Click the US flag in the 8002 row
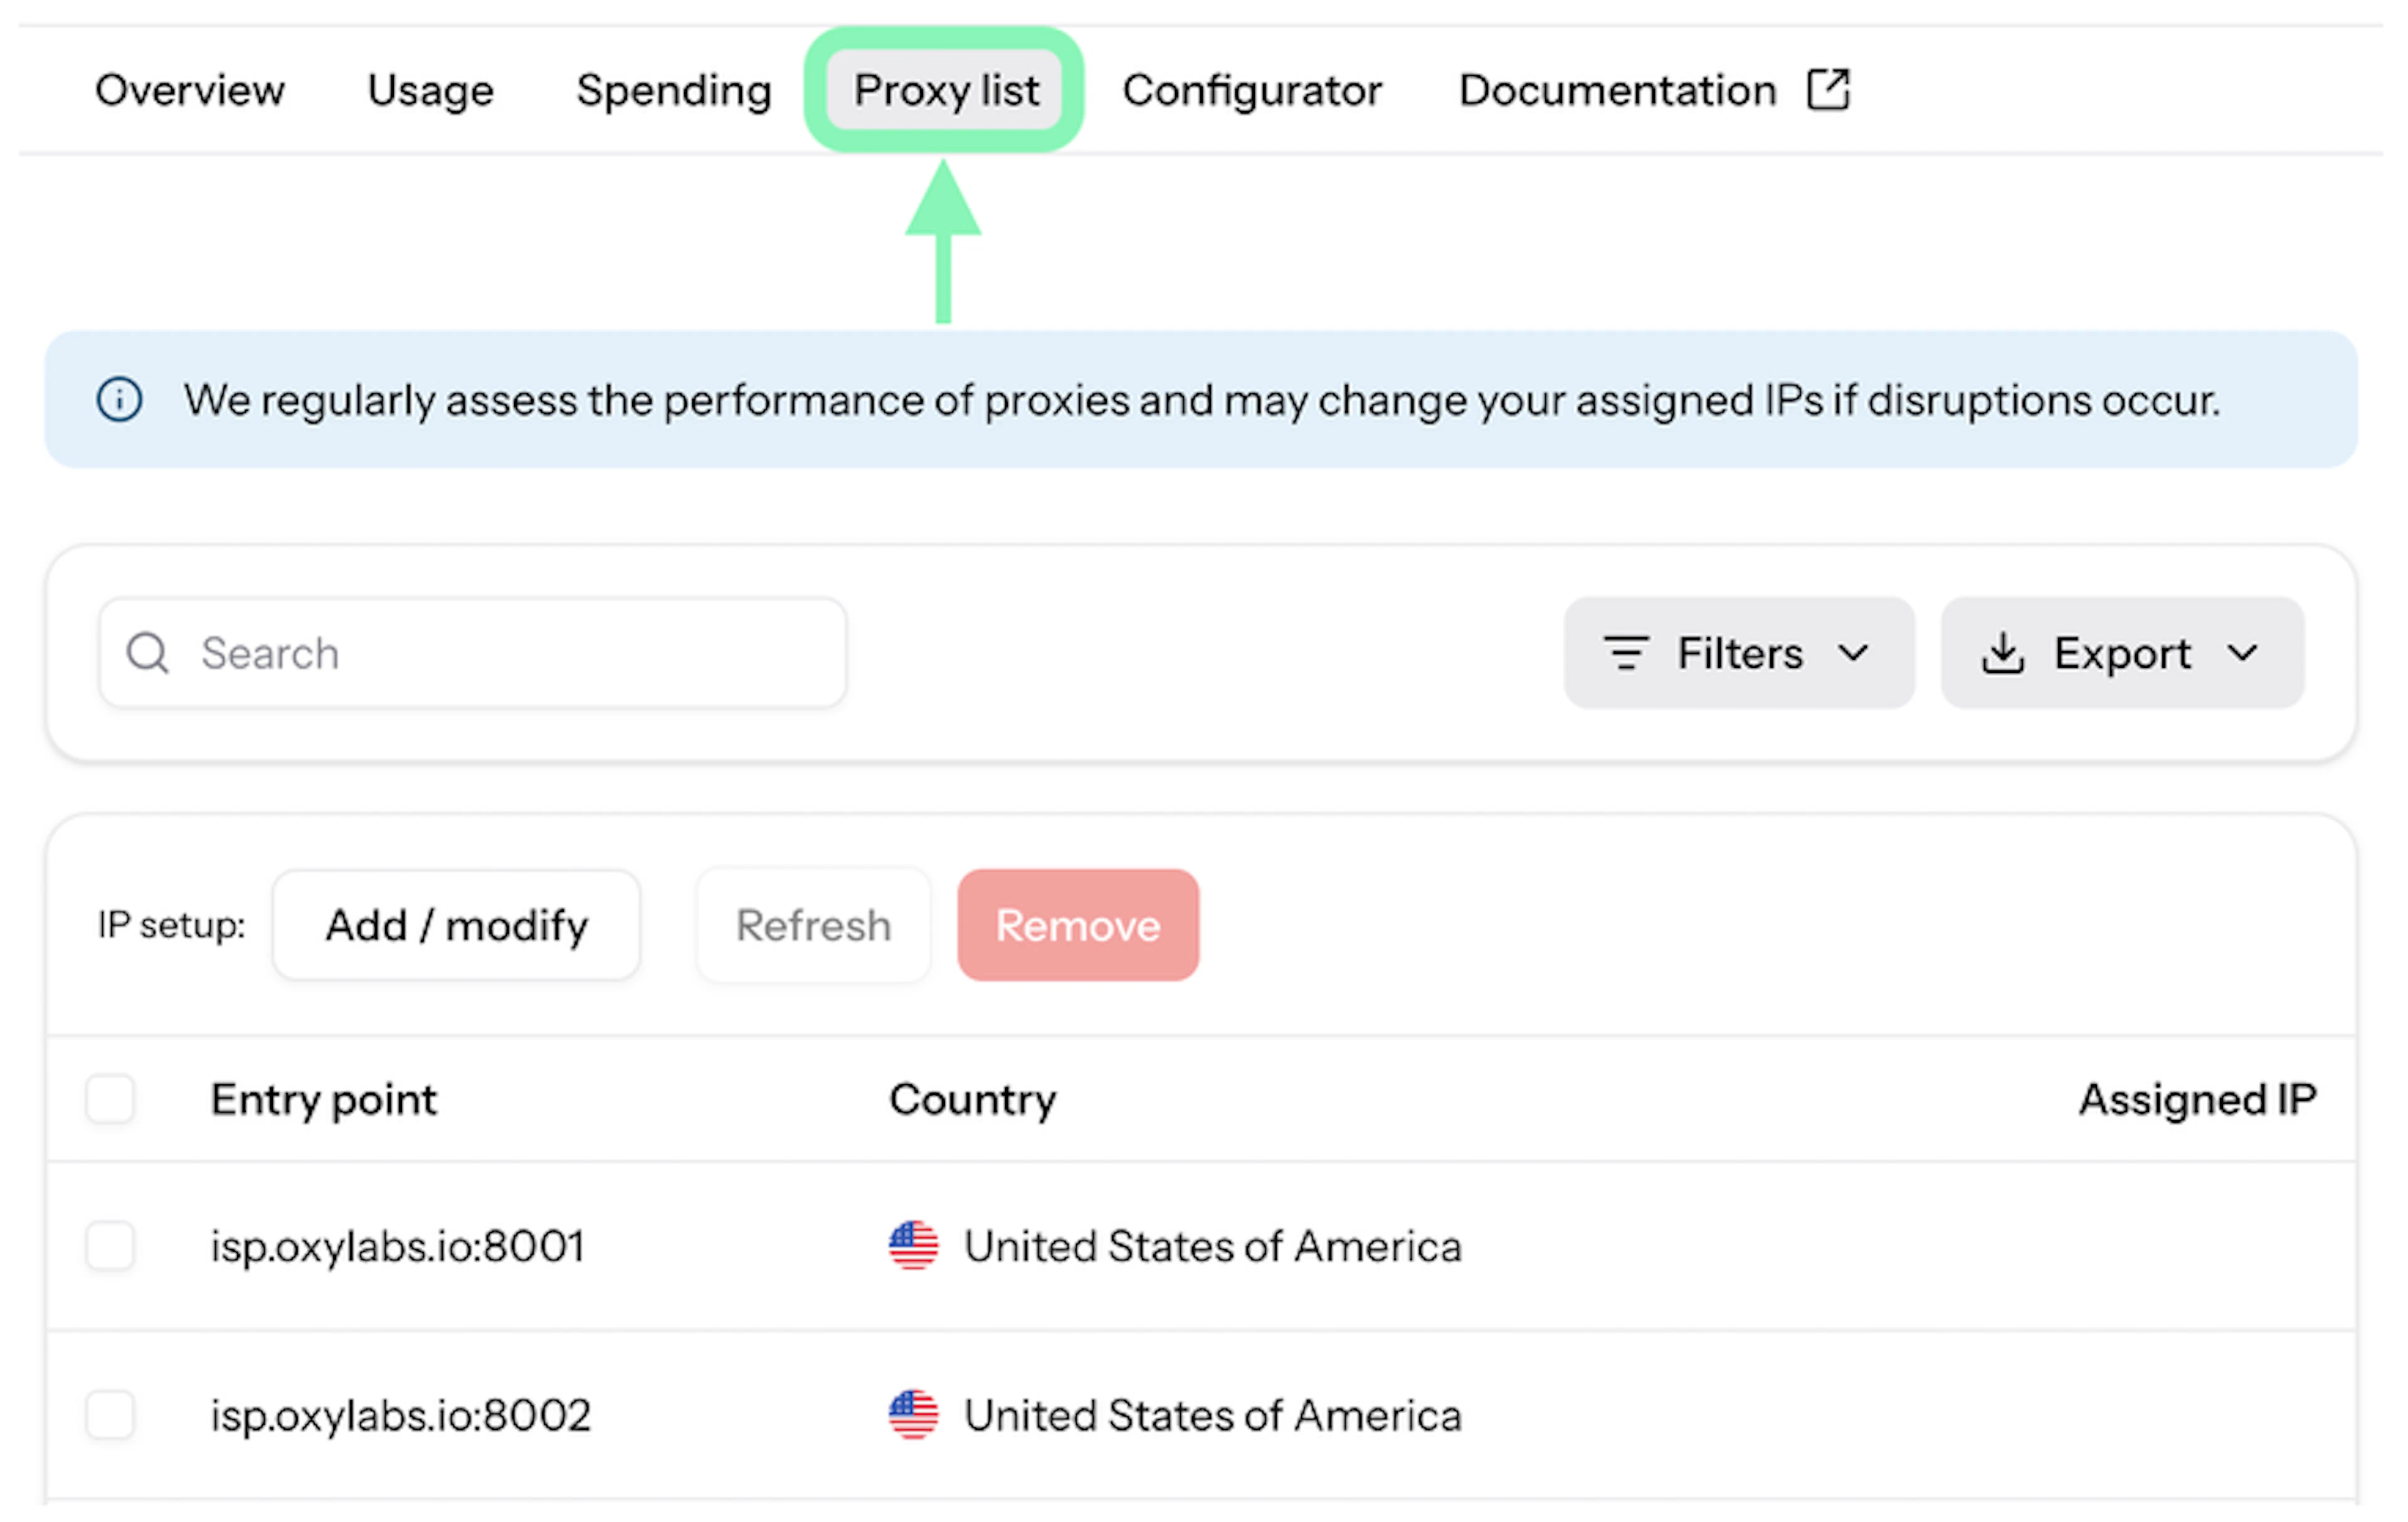 (914, 1415)
